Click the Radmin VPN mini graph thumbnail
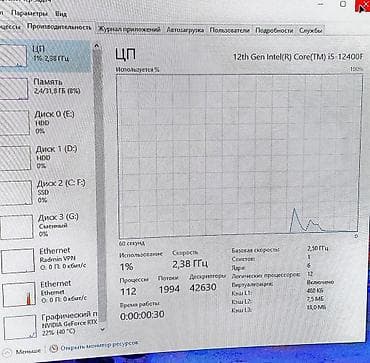This screenshot has width=370, height=363. pos(18,261)
